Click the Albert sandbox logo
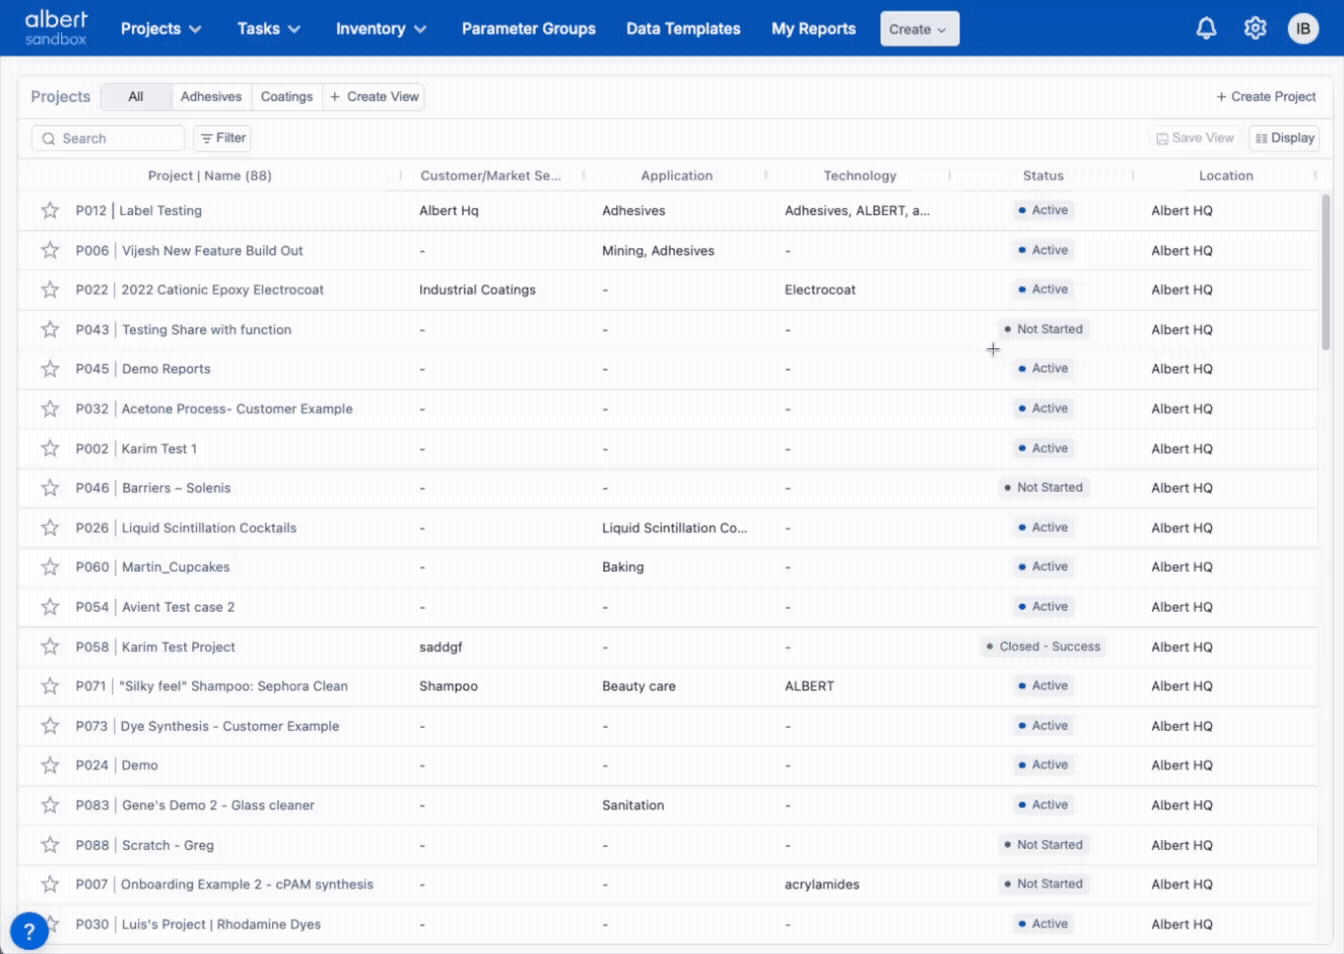 [56, 28]
